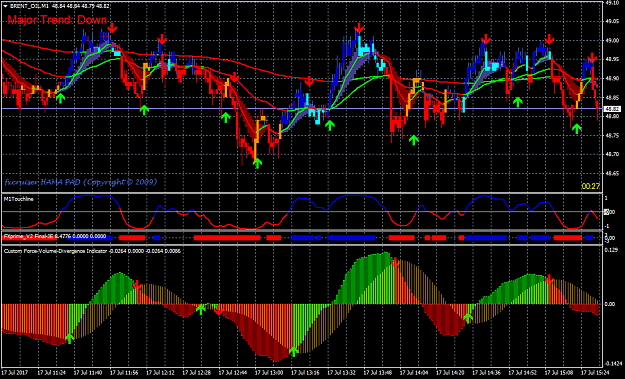
Task: Click the -0.1424 divergence scale value
Action: coord(612,363)
